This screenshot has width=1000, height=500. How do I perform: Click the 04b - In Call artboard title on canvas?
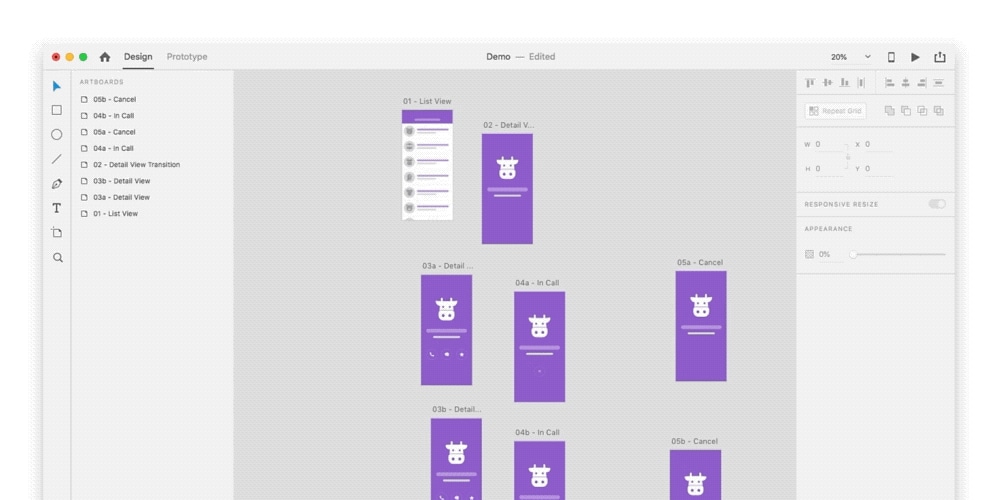point(537,432)
